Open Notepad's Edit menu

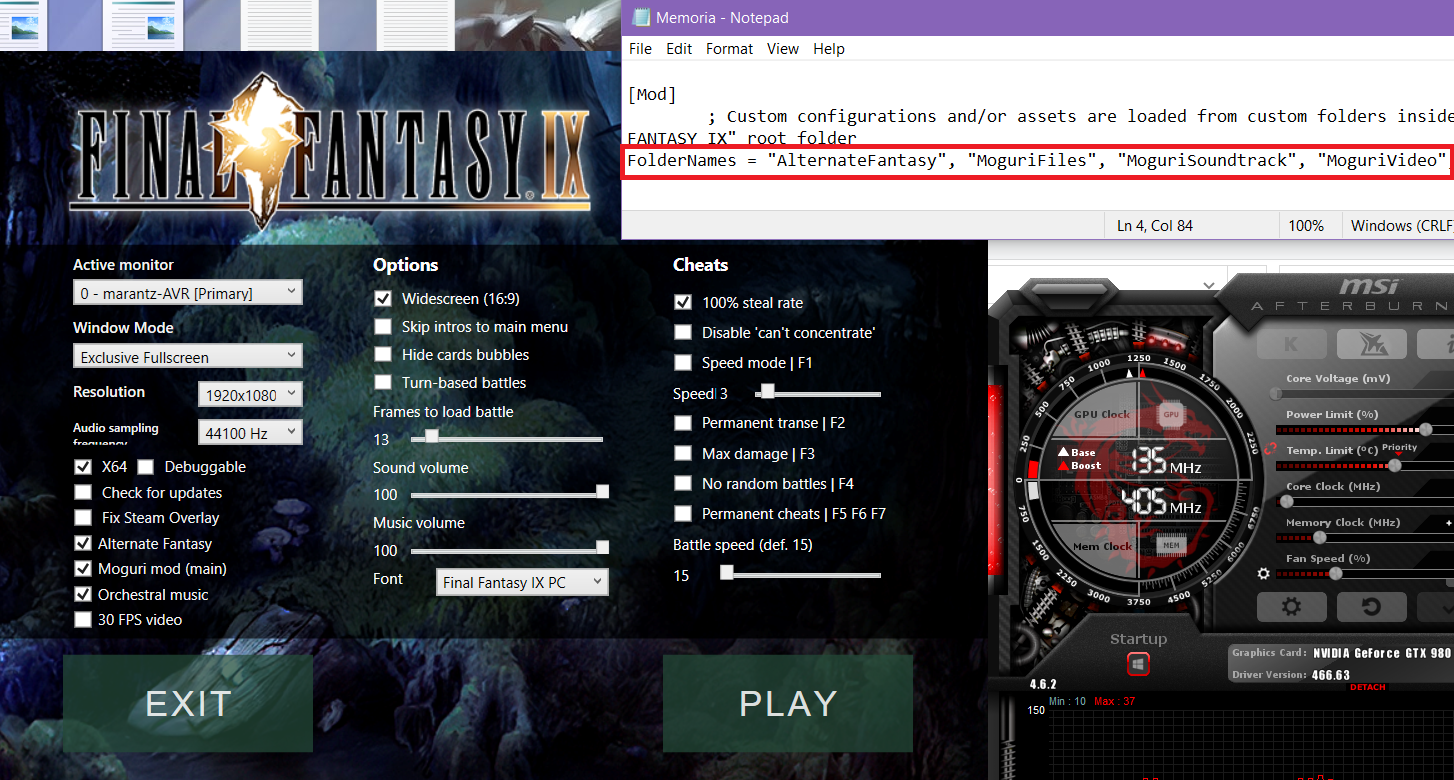[x=679, y=48]
